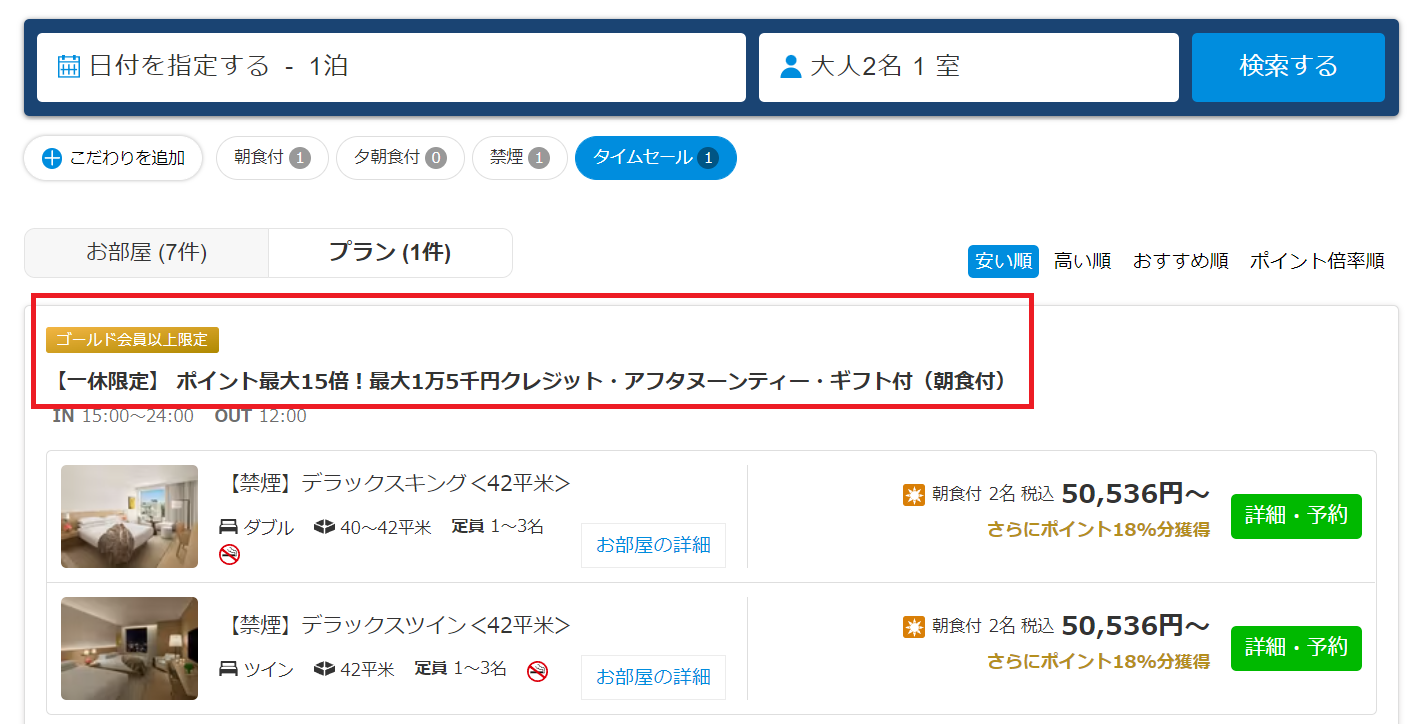Sort plans by 高い順
This screenshot has width=1407, height=724.
[1082, 261]
